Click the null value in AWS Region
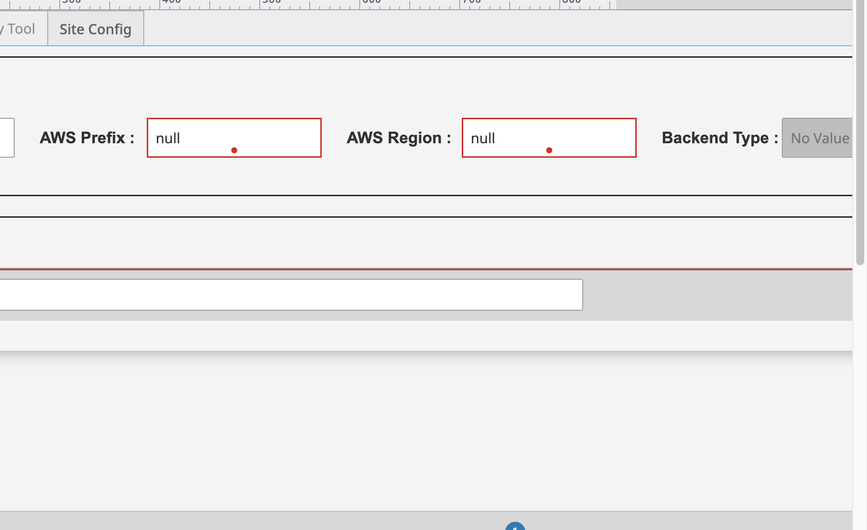This screenshot has height=530, width=867. (483, 138)
